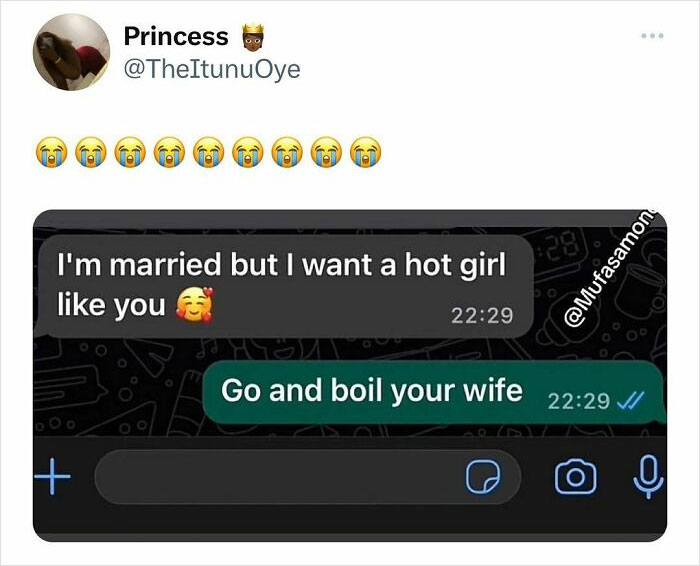The width and height of the screenshot is (700, 566).
Task: Click the crown emoji next to Princess
Action: 253,36
